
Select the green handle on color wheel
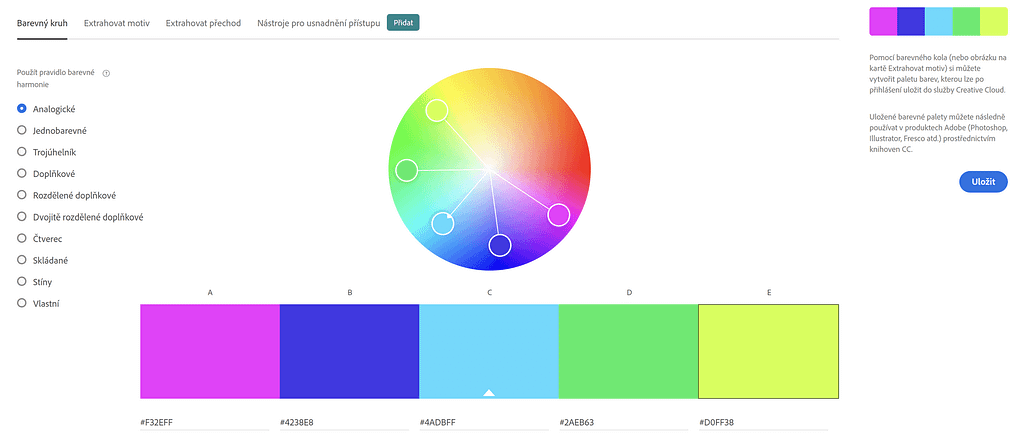tap(406, 170)
